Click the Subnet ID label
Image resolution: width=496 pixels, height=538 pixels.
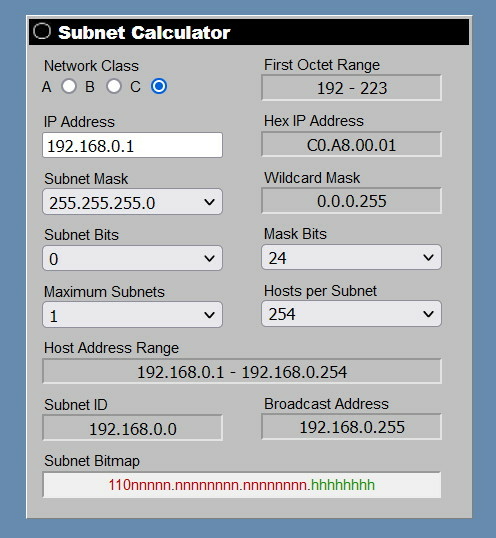click(76, 405)
